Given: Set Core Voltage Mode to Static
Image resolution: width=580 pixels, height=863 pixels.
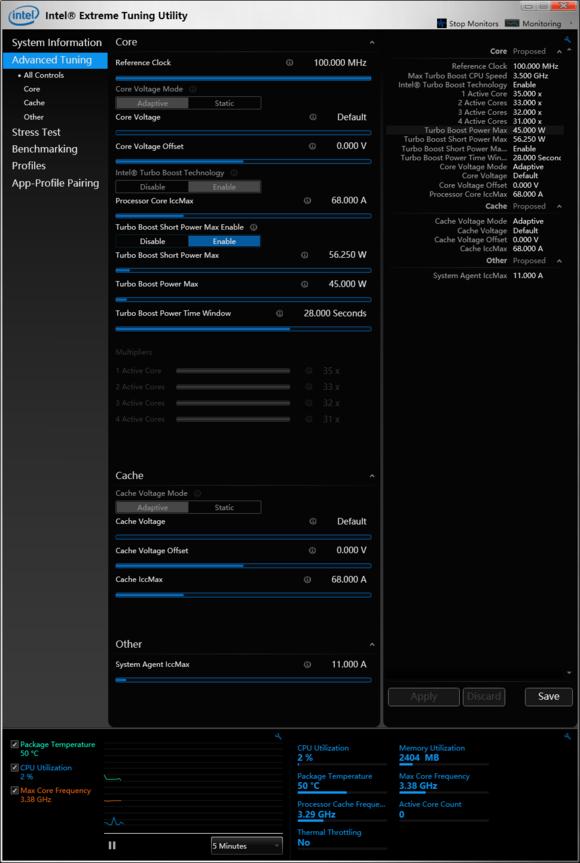Looking at the screenshot, I should coord(225,103).
